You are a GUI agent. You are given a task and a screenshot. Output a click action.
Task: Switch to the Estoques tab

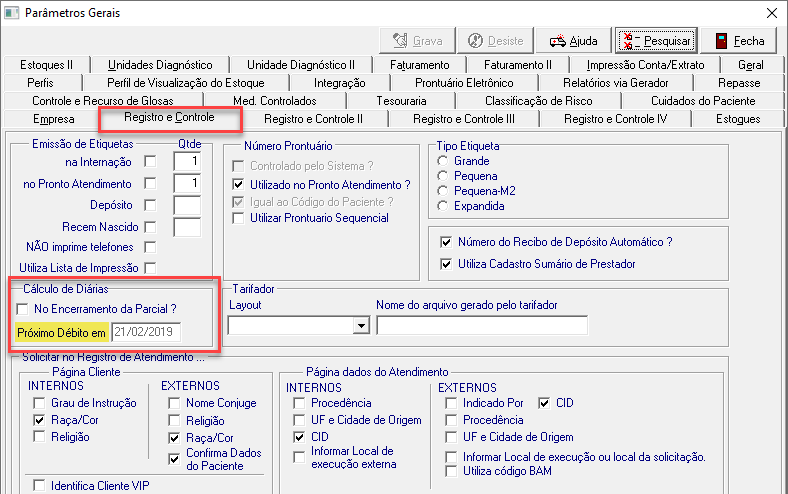click(x=738, y=119)
